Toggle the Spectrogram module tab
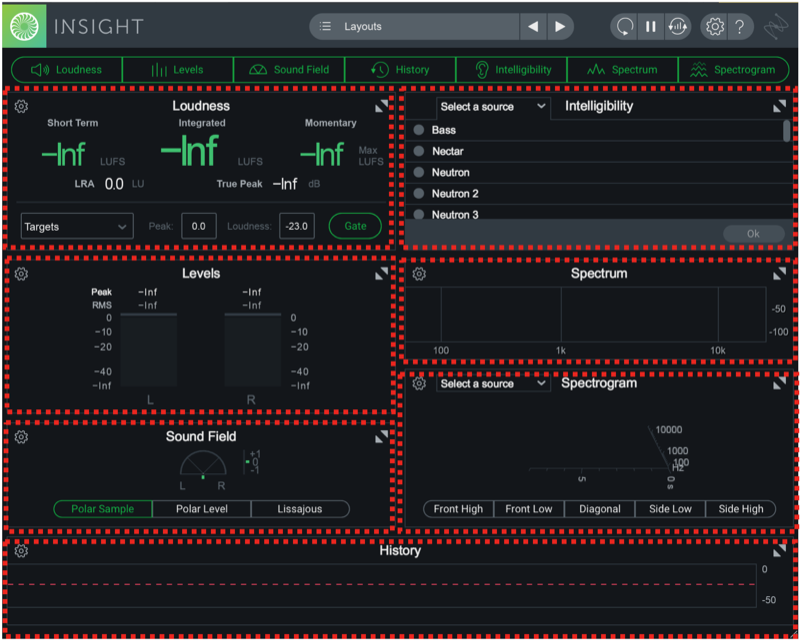This screenshot has width=800, height=641. (733, 70)
